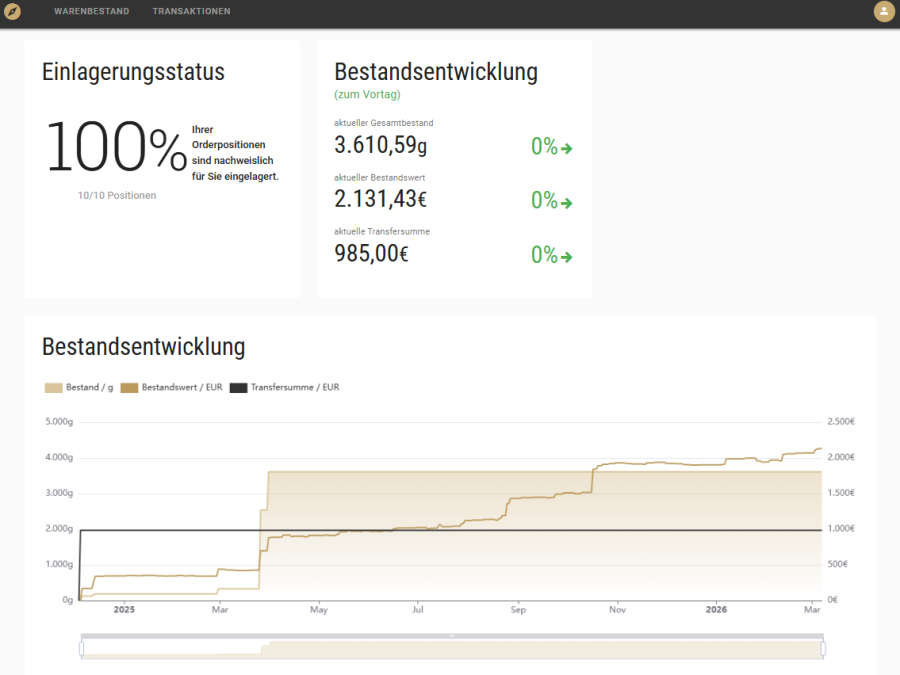Click the green arrow beside Gesamtbestand
Viewport: 900px width, 675px height.
(x=567, y=149)
